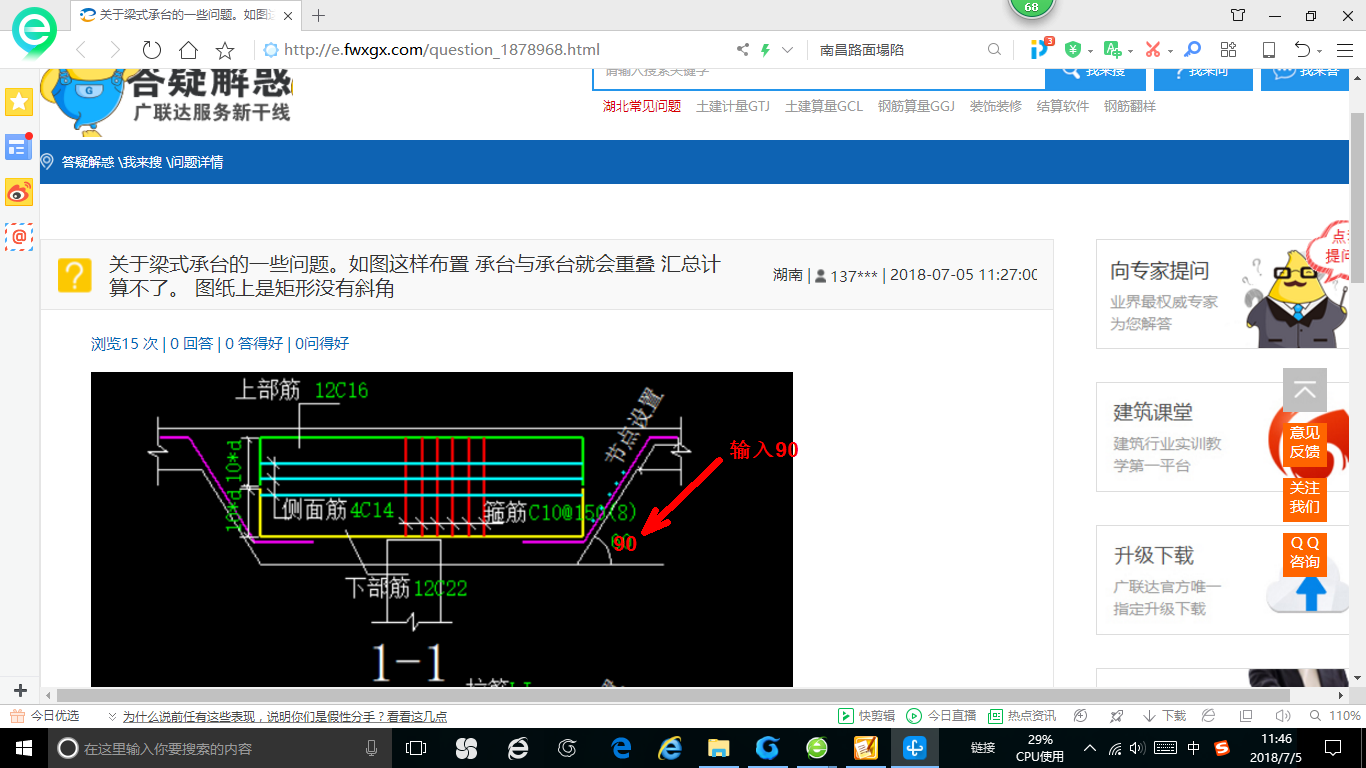Click the undo closed tab arrow icon
The image size is (1366, 768).
pyautogui.click(x=1302, y=50)
